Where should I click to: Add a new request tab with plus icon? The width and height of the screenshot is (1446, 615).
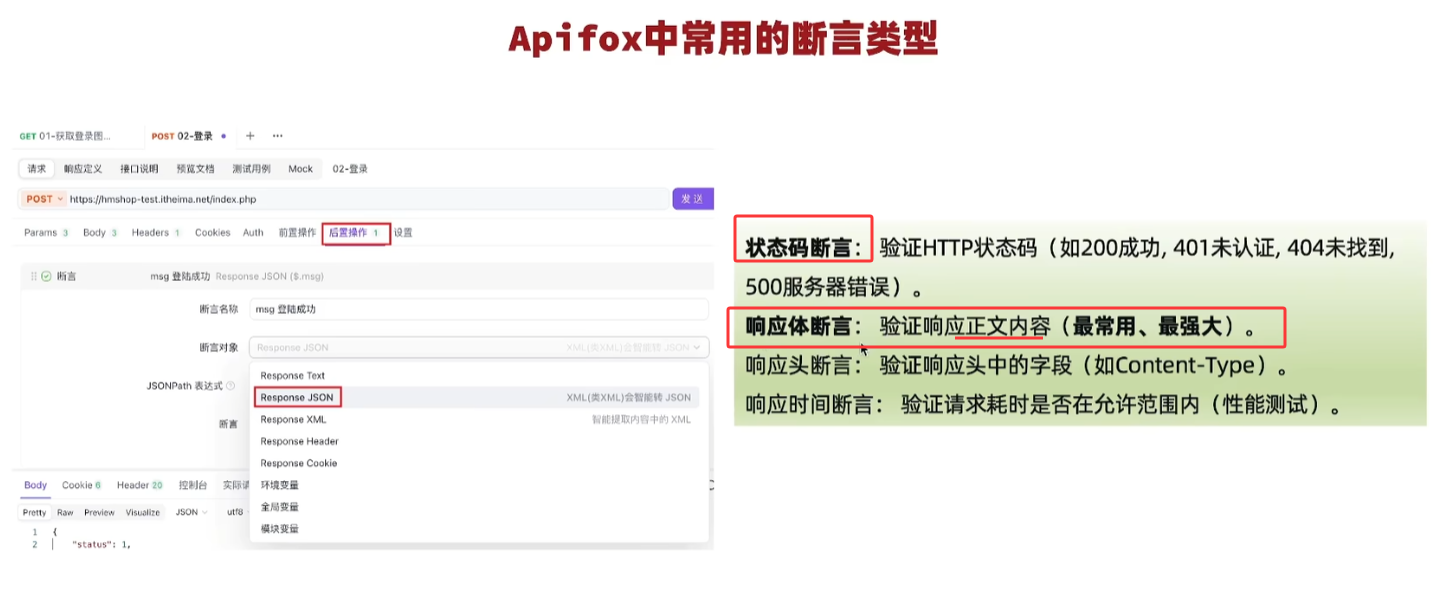[x=250, y=136]
